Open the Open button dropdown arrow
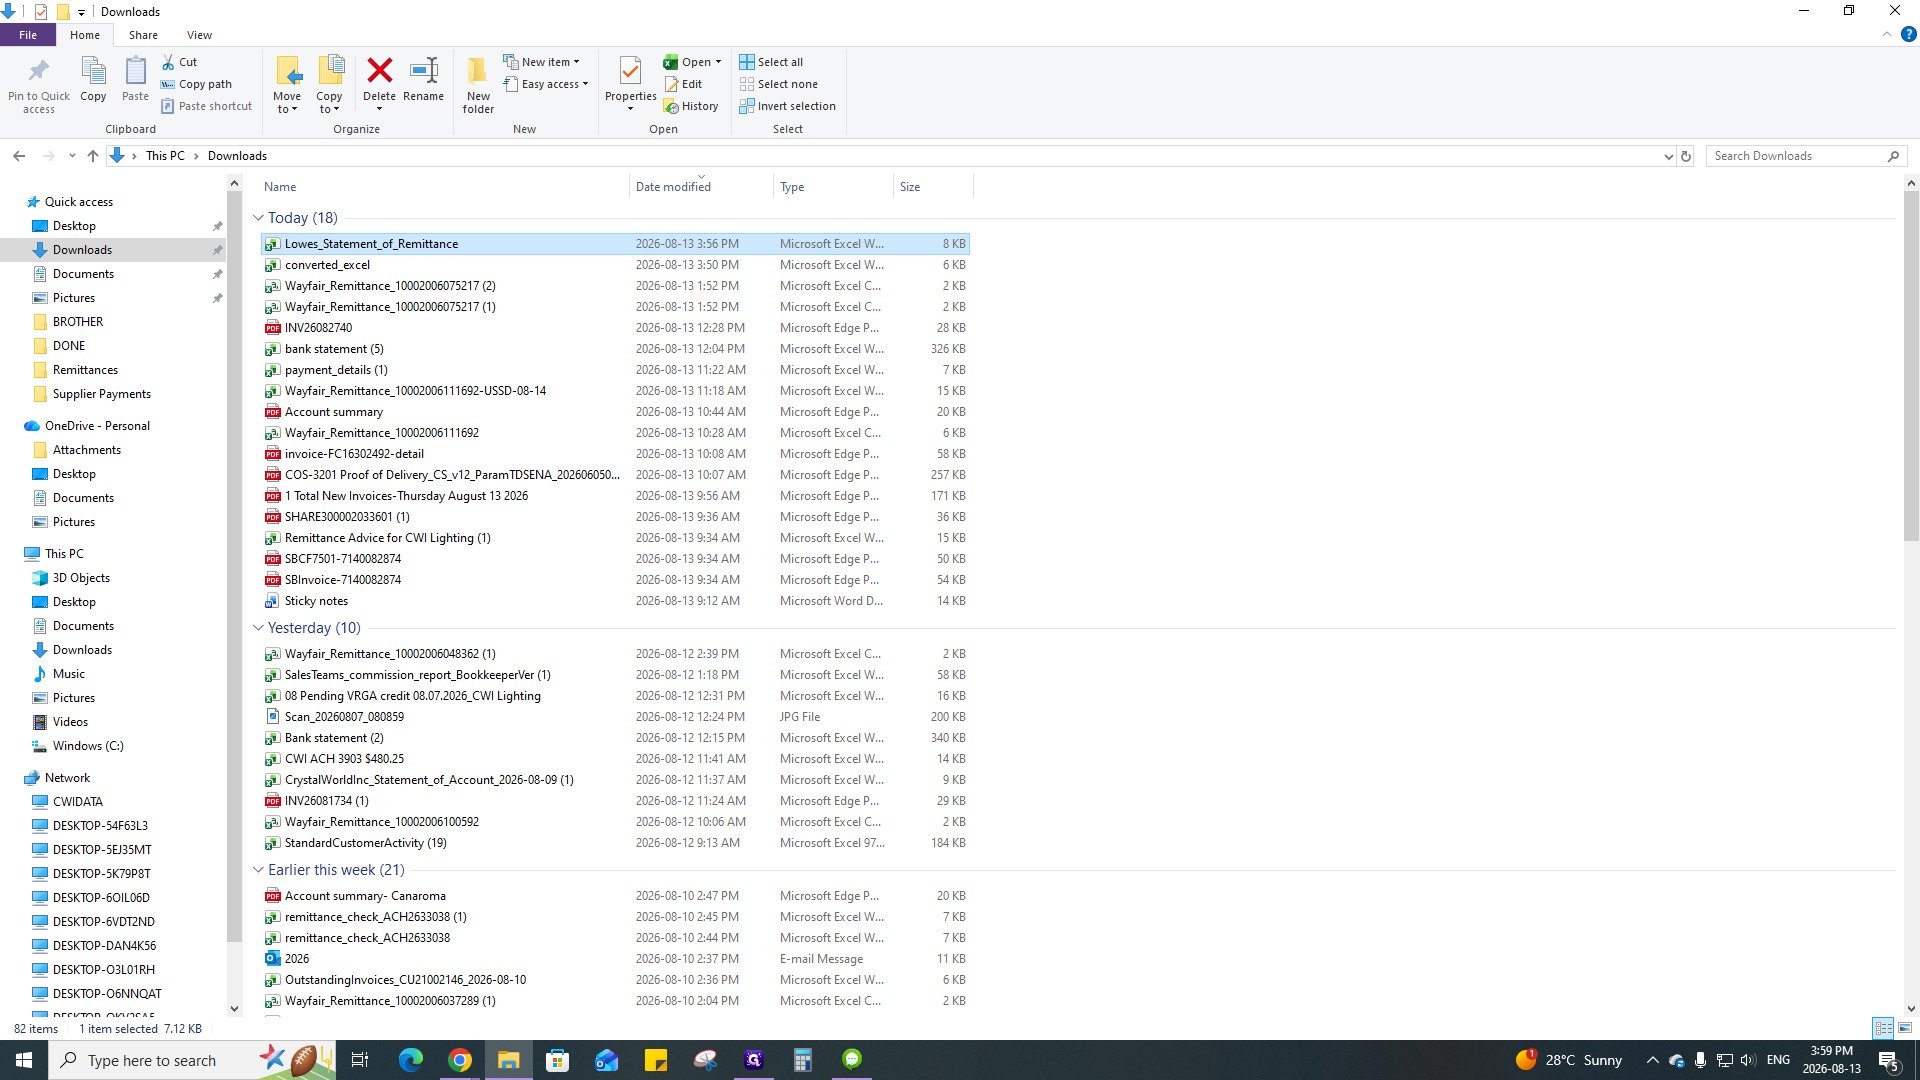The width and height of the screenshot is (1920, 1080). 718,62
